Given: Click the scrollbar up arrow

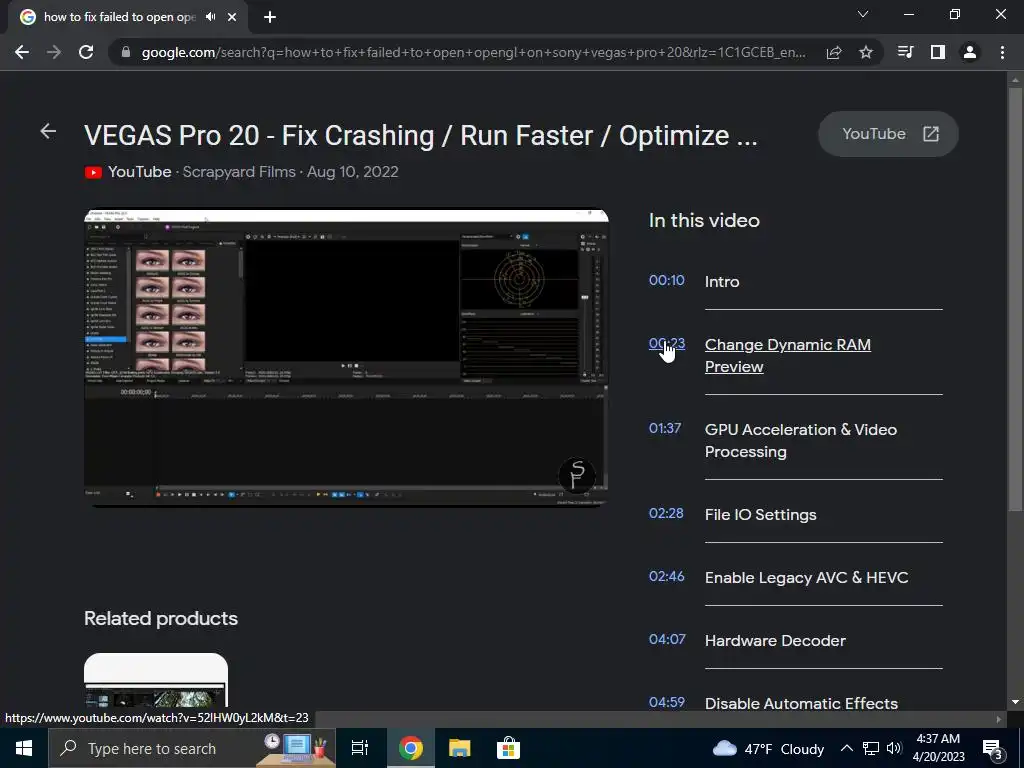Looking at the screenshot, I should (1015, 80).
